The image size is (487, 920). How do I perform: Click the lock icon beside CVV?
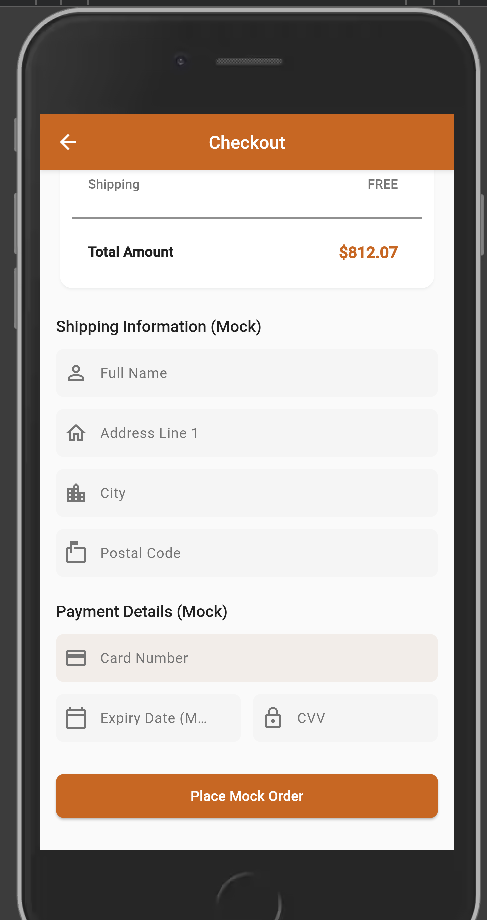(273, 718)
